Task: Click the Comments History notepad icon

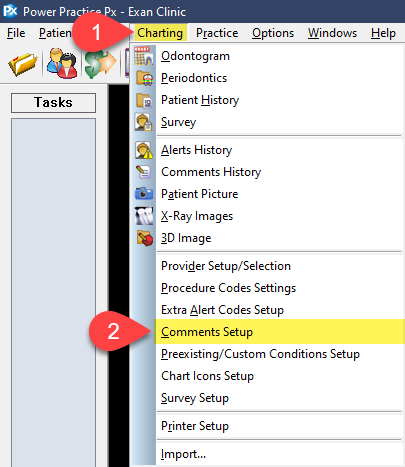Action: click(144, 172)
